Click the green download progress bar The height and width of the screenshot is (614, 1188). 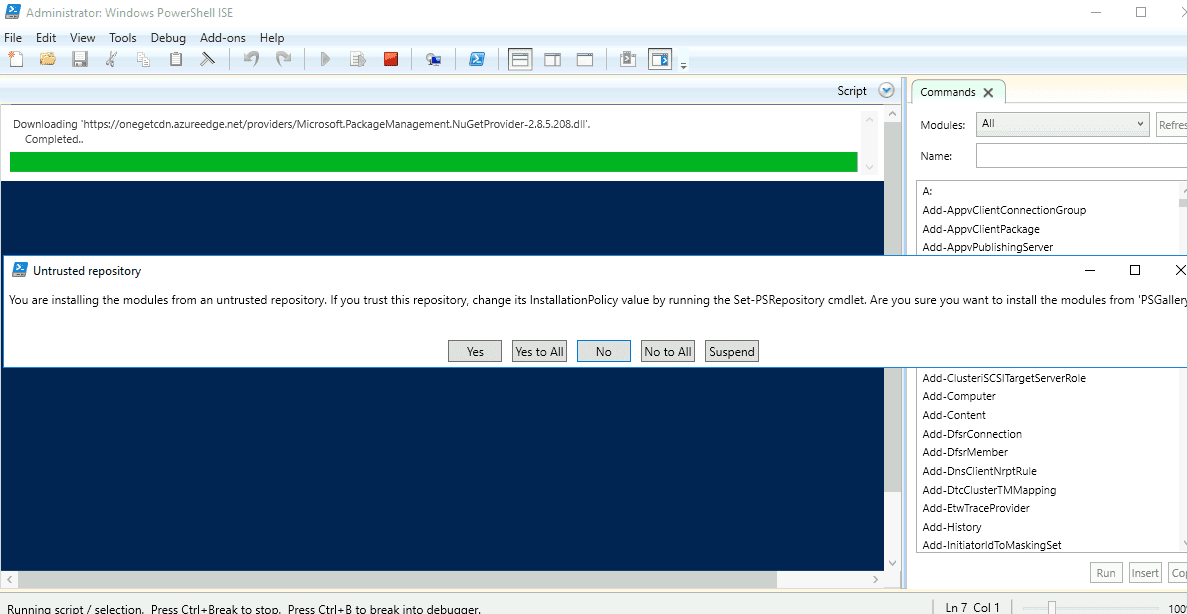click(x=433, y=161)
